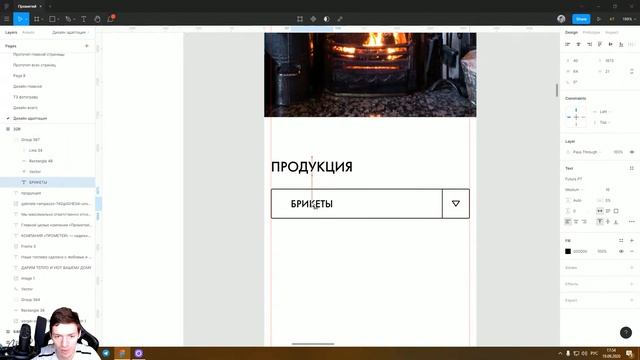
Task: Click the Present play icon
Action: point(599,19)
